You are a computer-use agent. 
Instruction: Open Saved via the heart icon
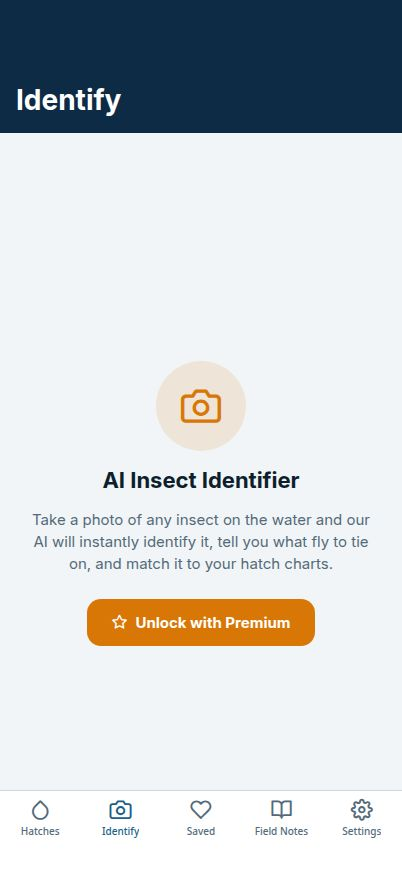coord(201,810)
